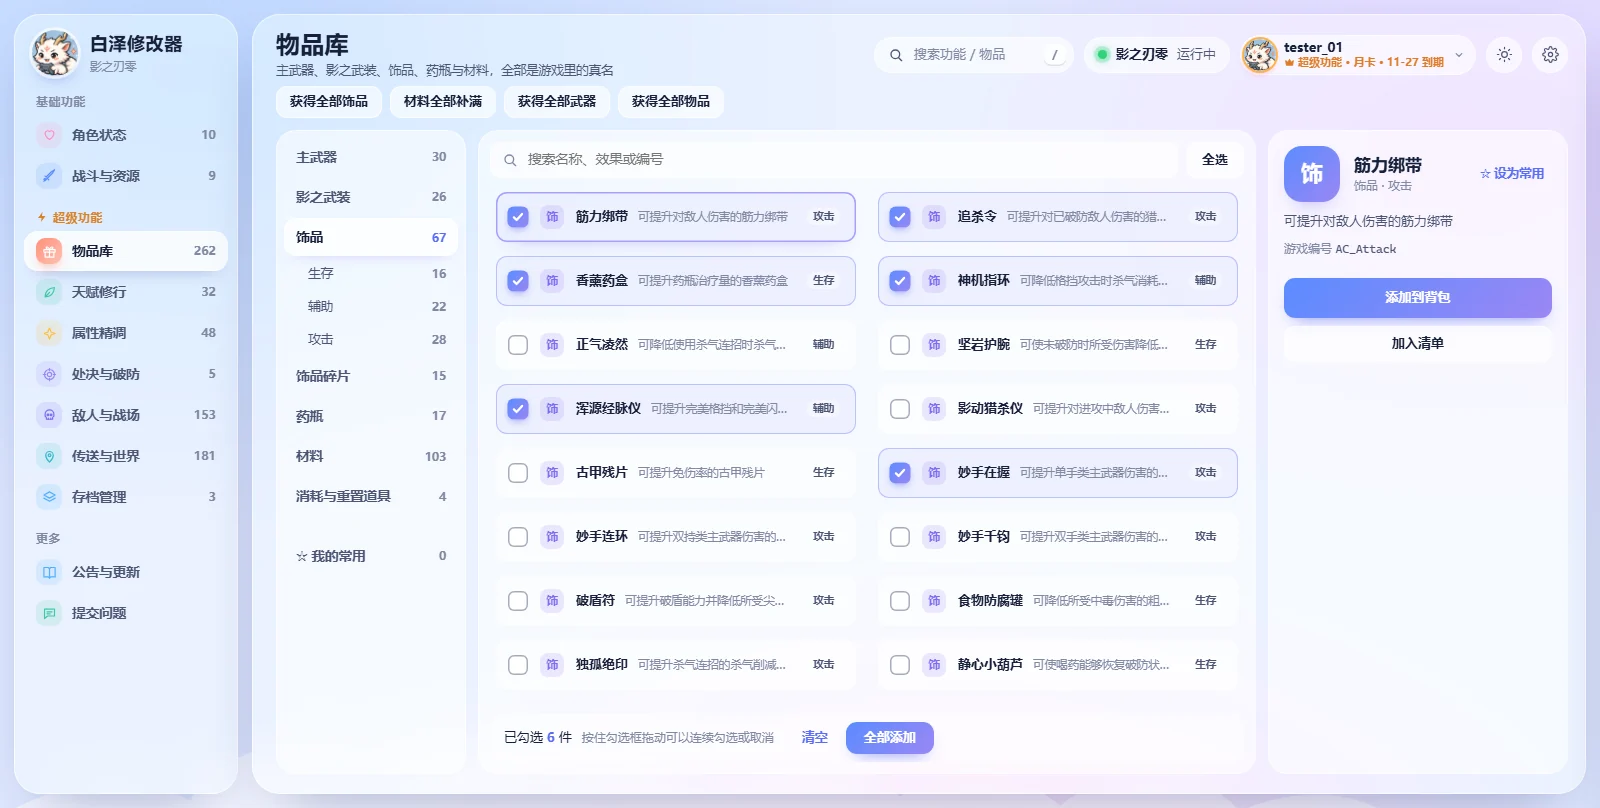
Task: Go to 天赋修行 menu
Action: (126, 292)
